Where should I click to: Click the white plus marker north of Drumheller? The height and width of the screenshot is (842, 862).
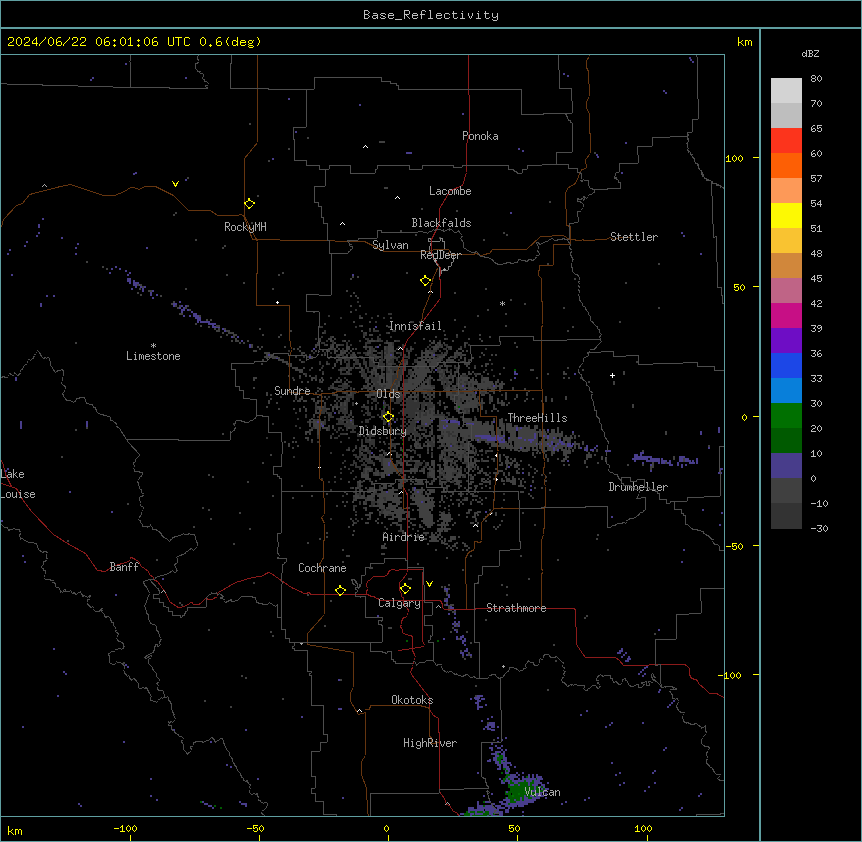pyautogui.click(x=612, y=375)
